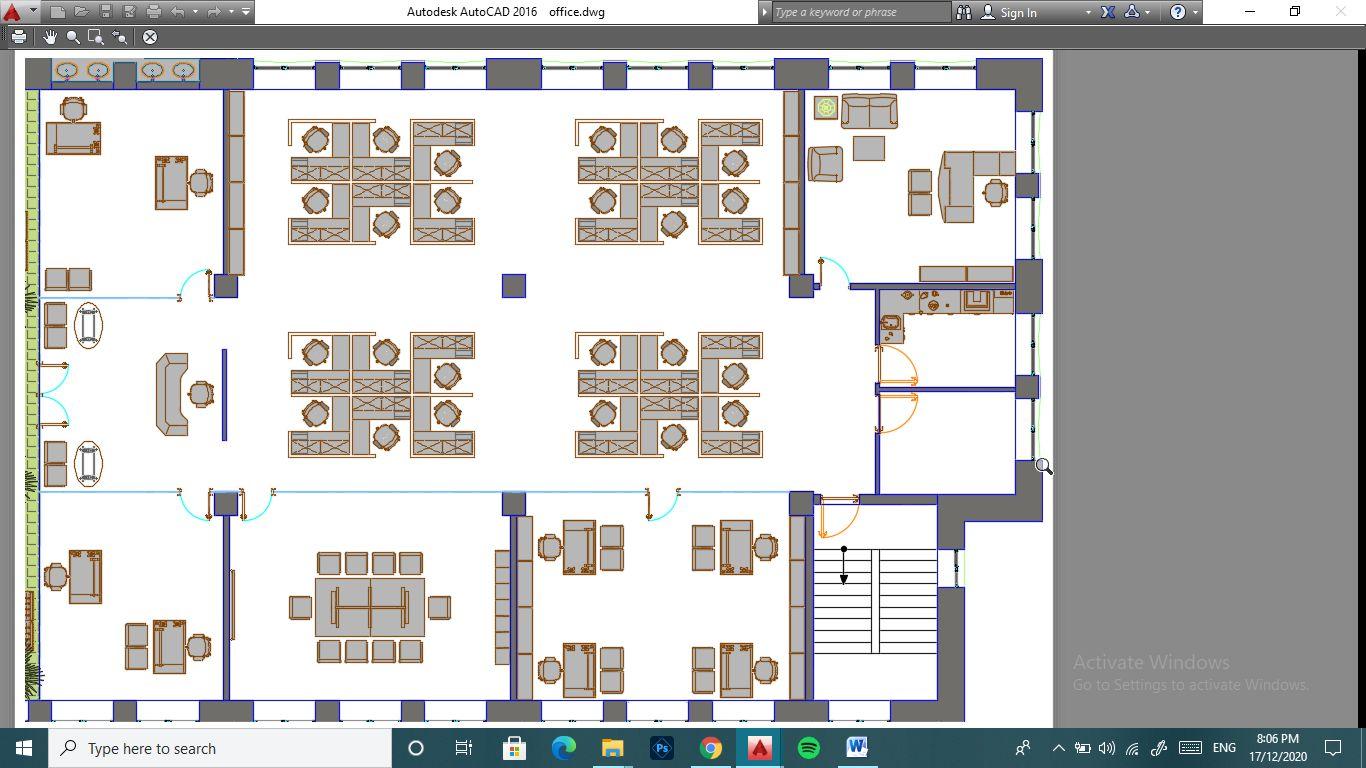The height and width of the screenshot is (768, 1366).
Task: Click the Plot icon in the preview toolbar
Action: [19, 37]
